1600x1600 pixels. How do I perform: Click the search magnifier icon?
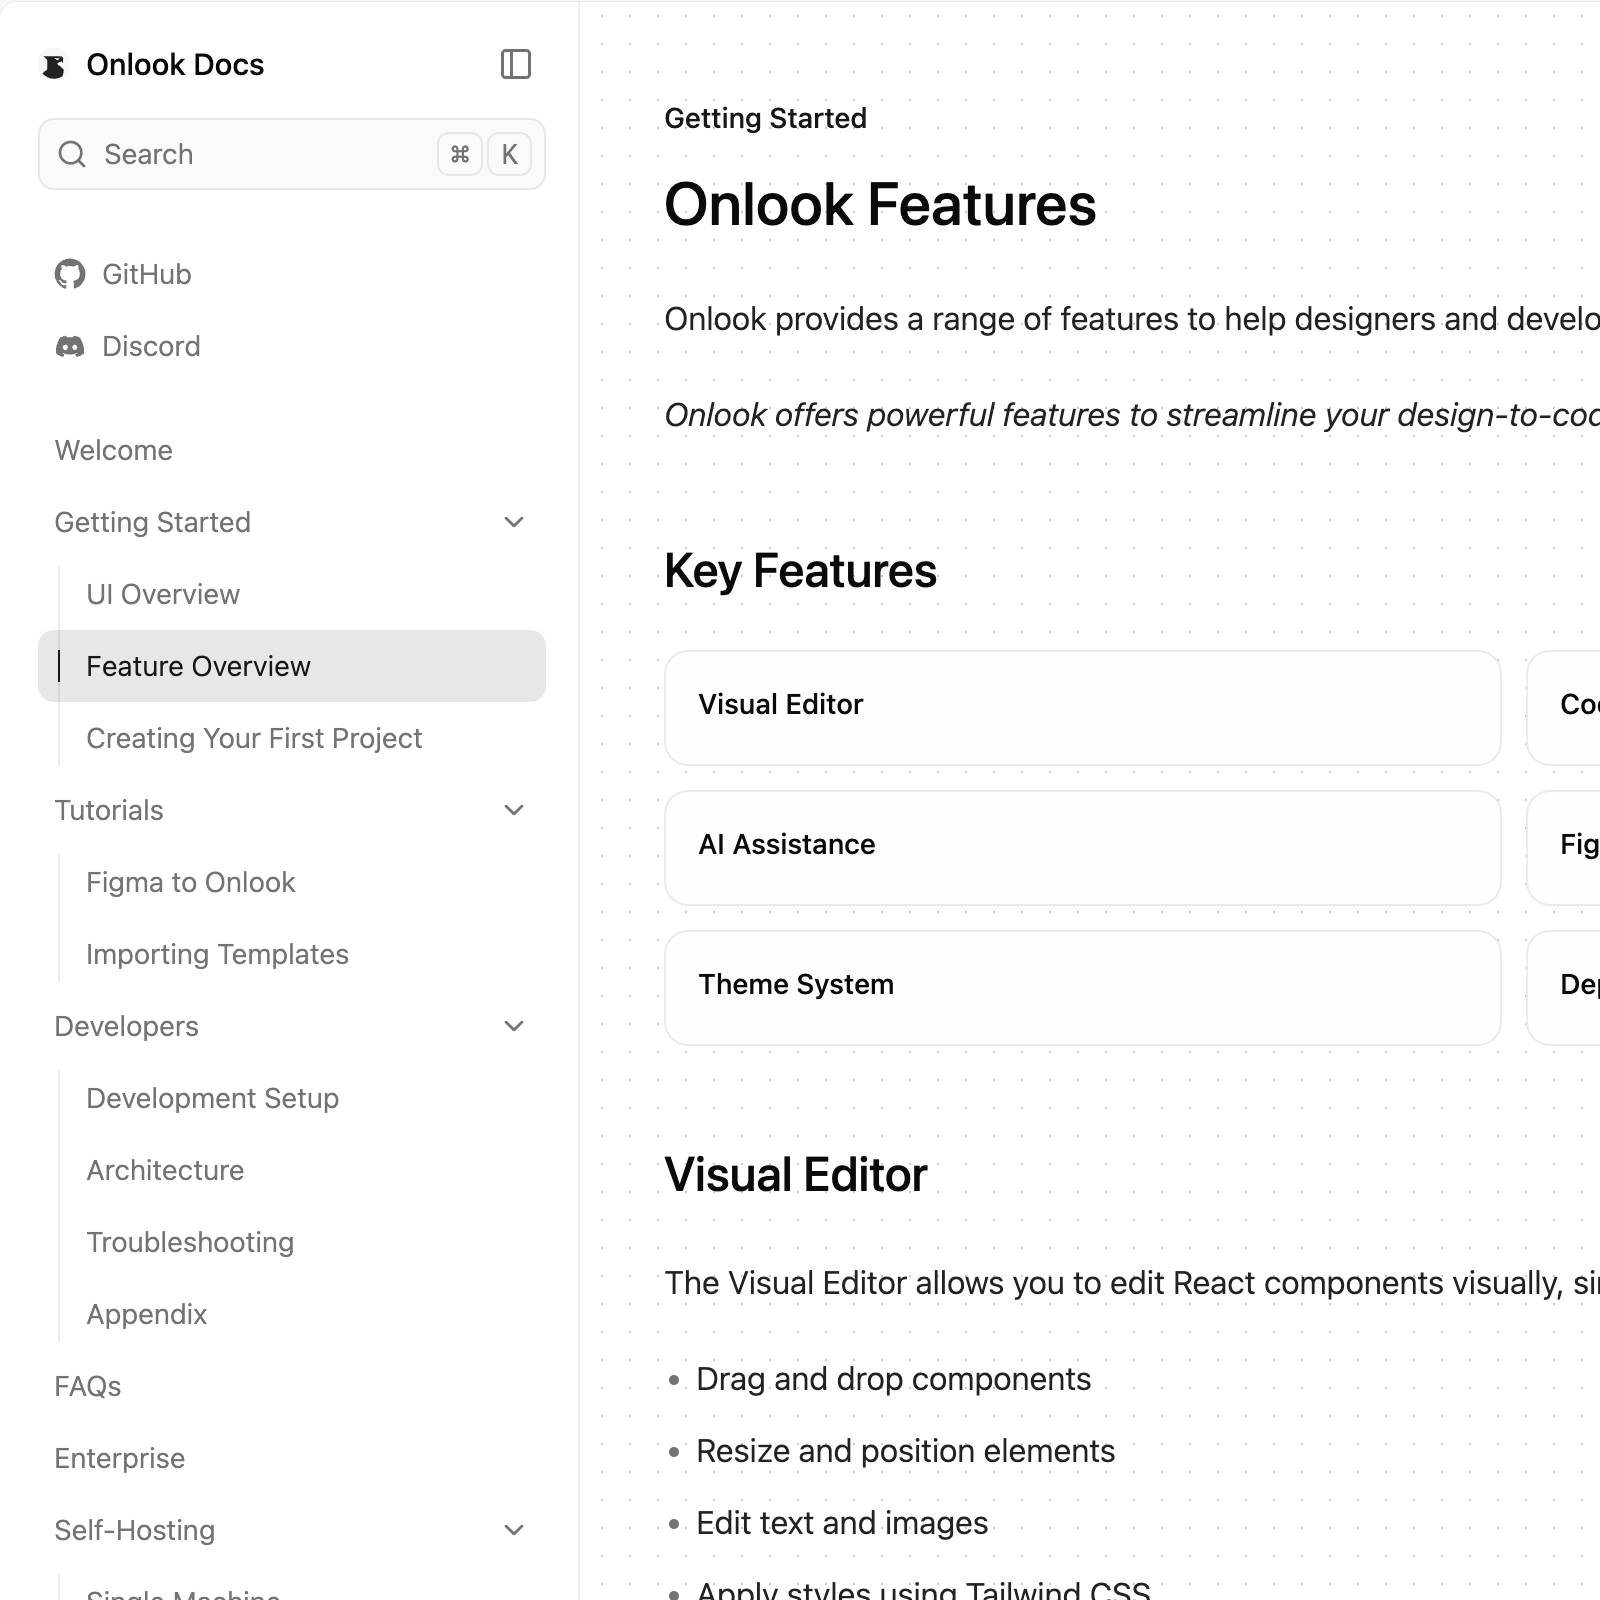tap(72, 154)
